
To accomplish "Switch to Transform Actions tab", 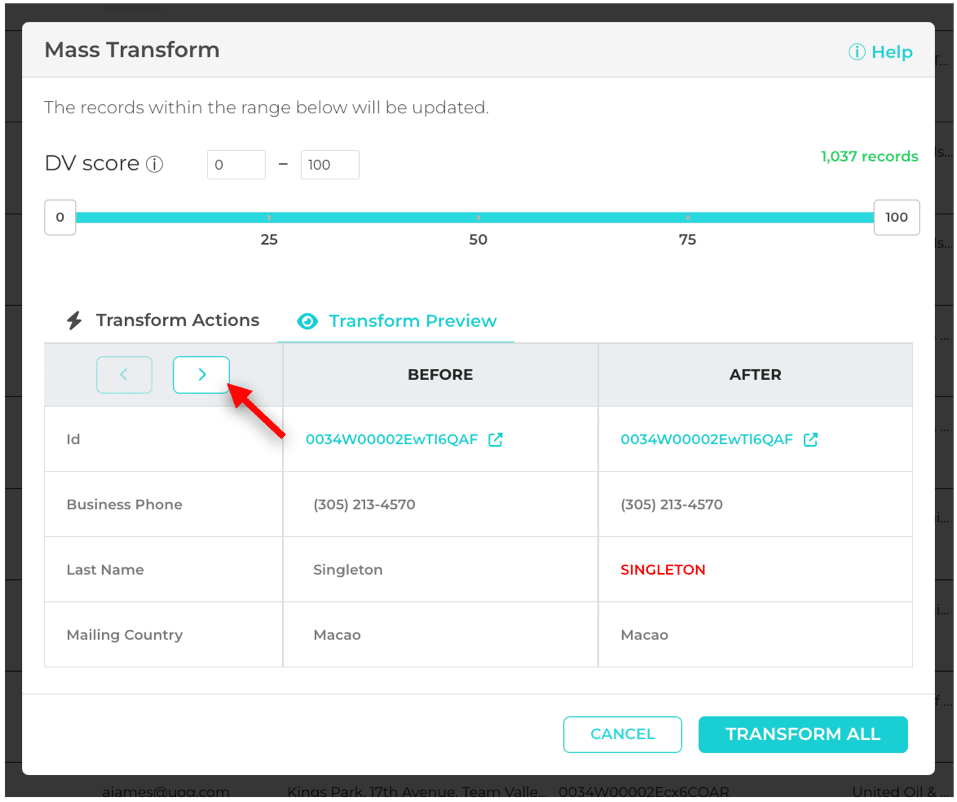I will pos(177,320).
